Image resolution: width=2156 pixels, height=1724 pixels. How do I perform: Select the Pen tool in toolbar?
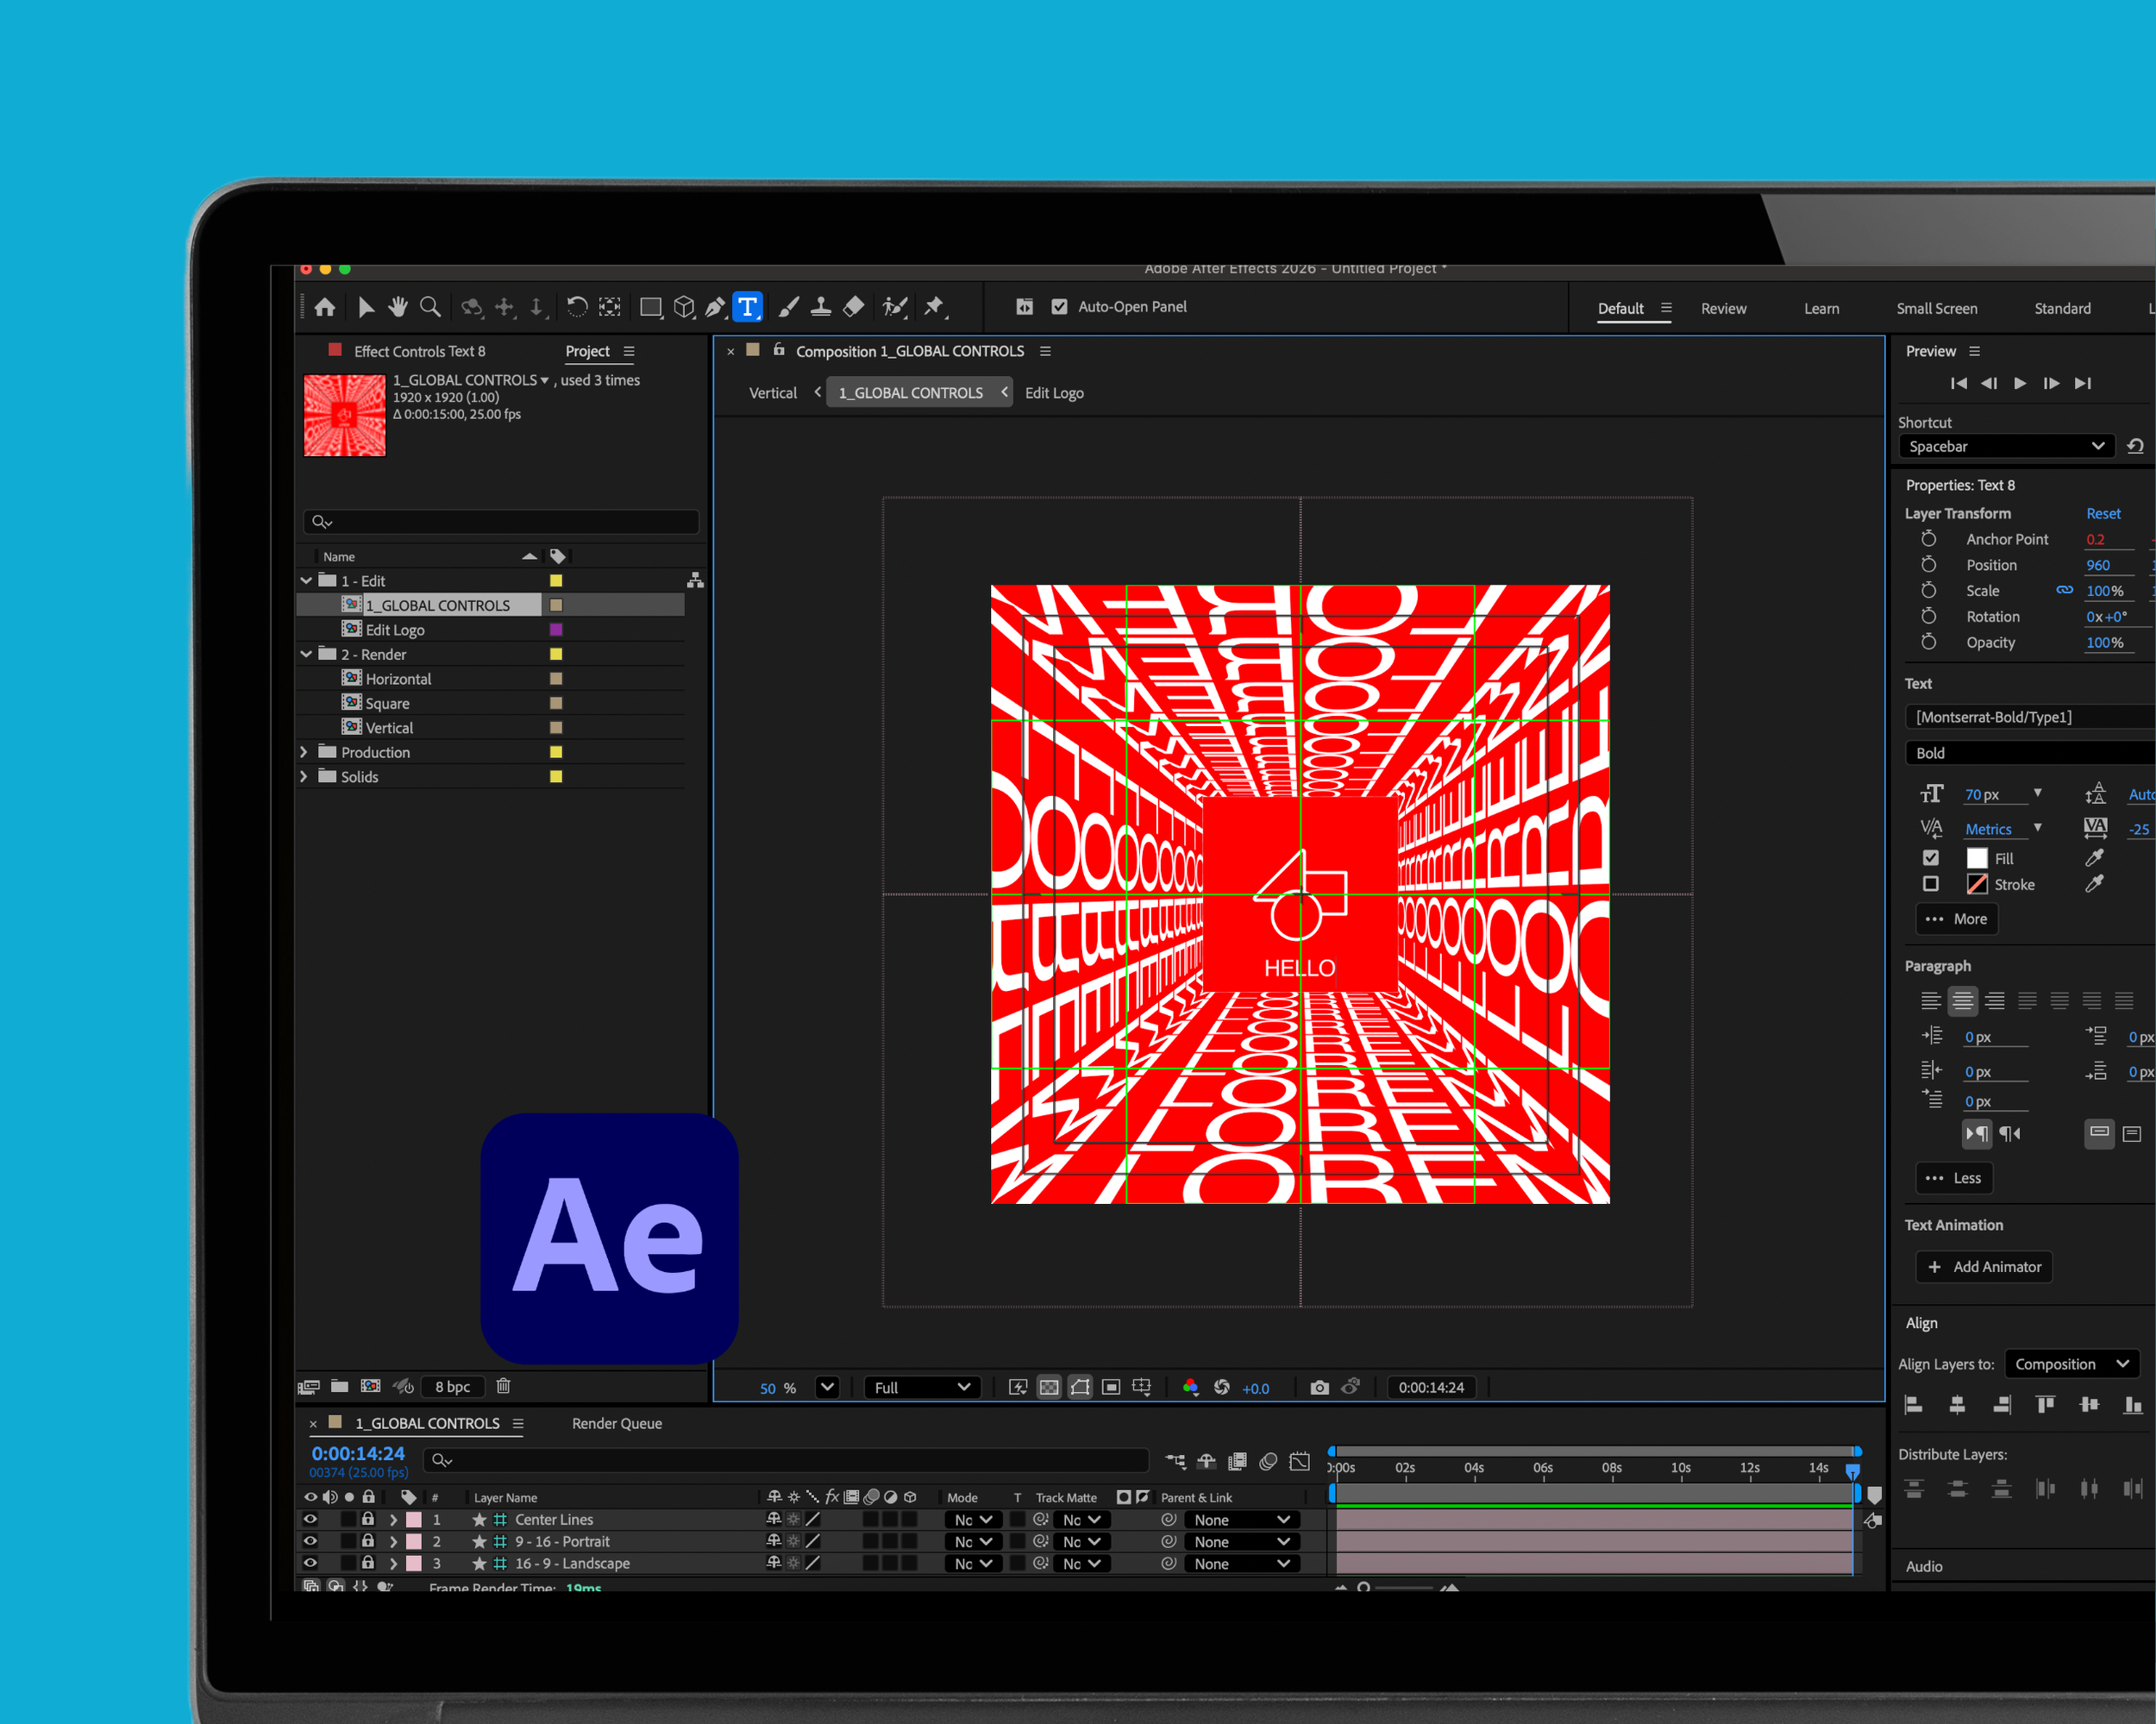point(715,307)
